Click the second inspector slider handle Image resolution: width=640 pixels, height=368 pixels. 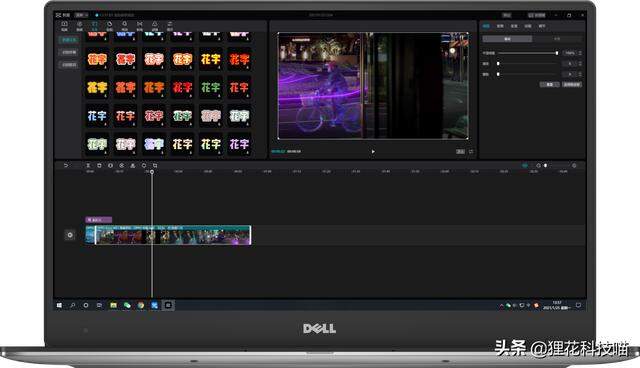click(x=498, y=64)
